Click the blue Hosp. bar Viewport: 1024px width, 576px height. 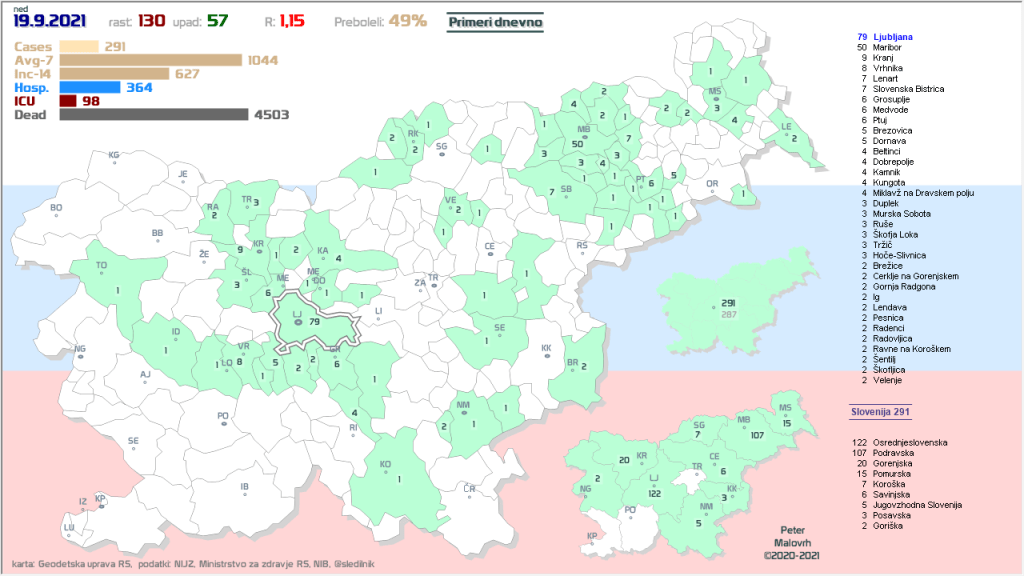pos(90,87)
